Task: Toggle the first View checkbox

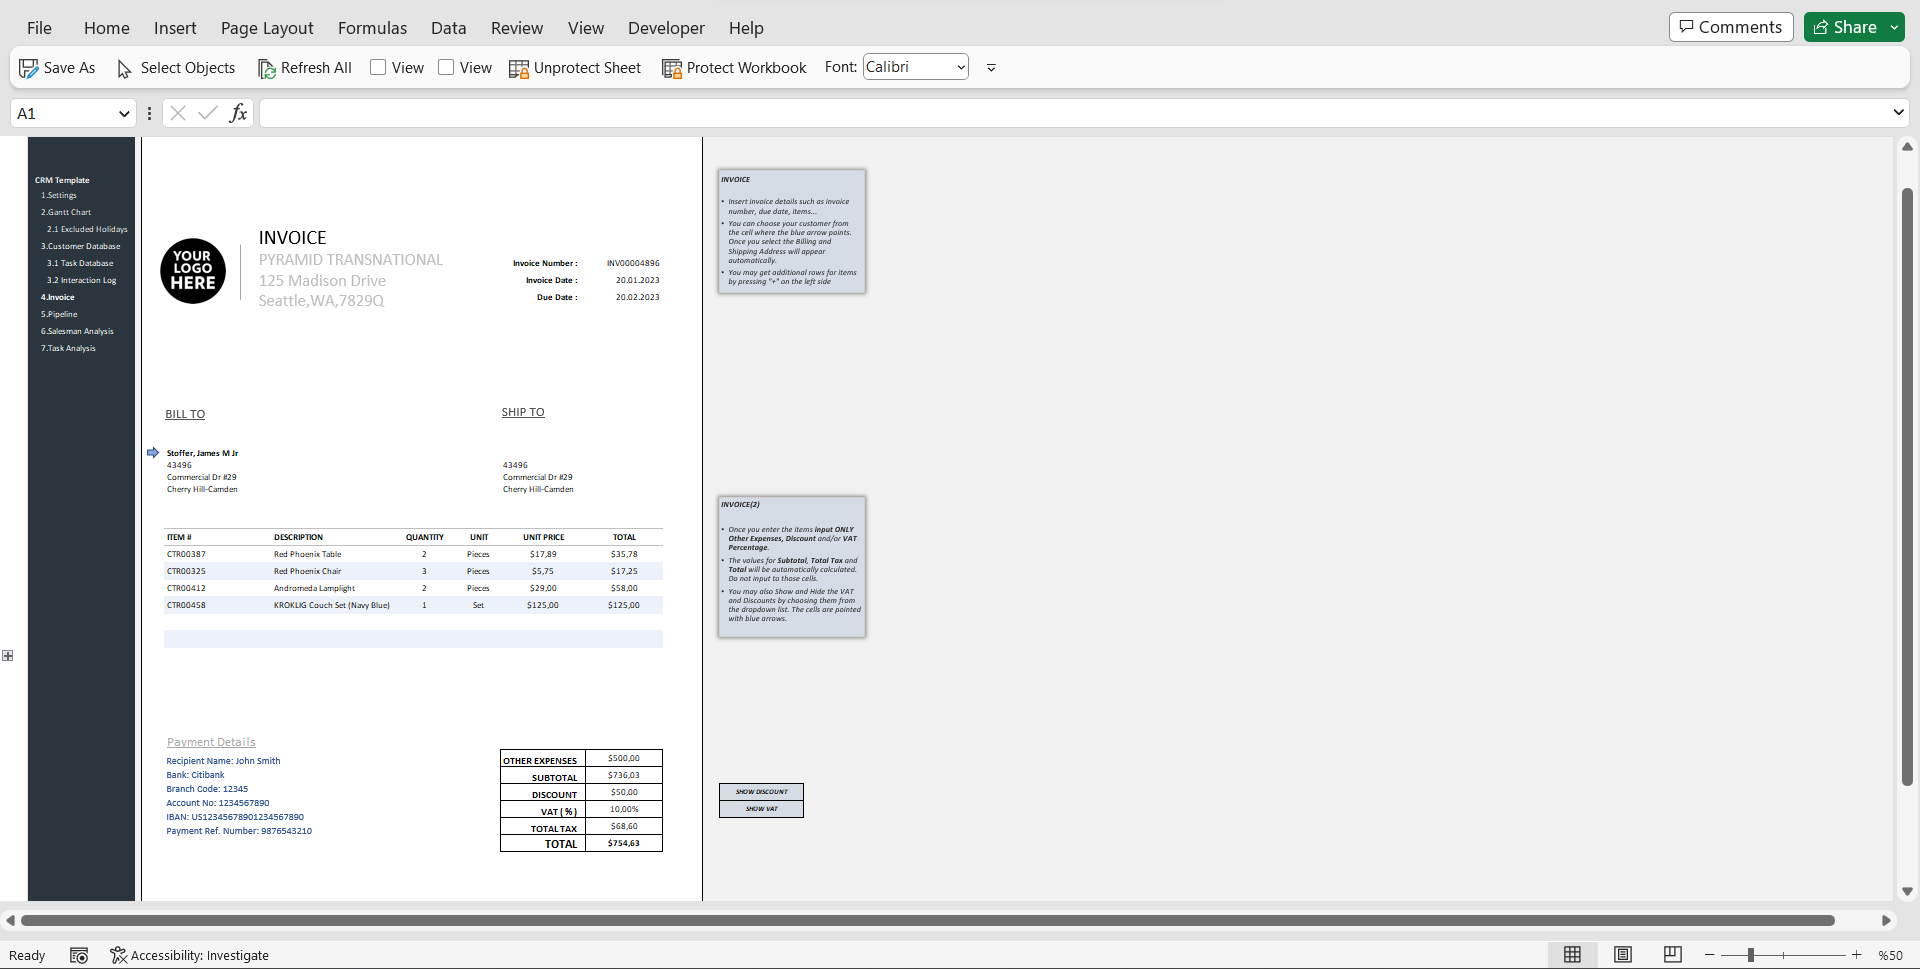Action: pos(378,67)
